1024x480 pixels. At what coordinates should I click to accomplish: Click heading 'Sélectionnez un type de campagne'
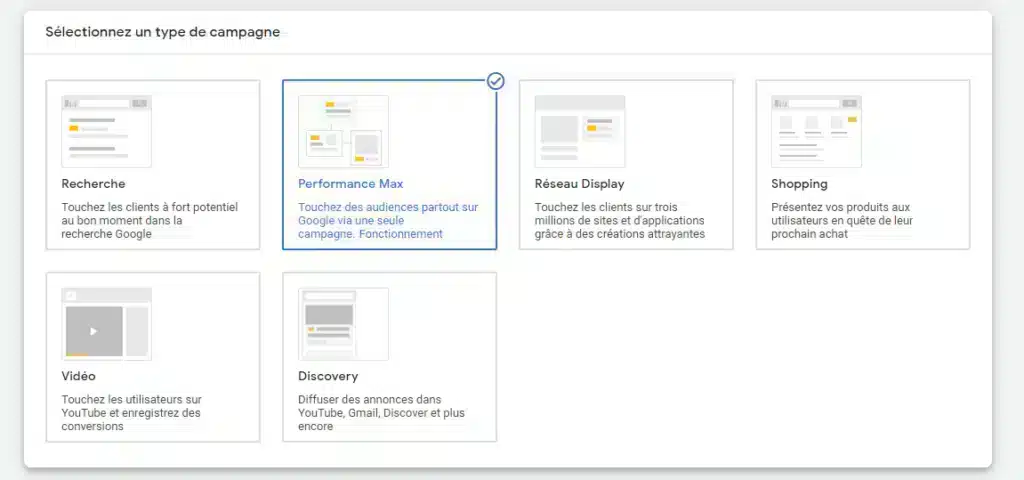click(163, 32)
